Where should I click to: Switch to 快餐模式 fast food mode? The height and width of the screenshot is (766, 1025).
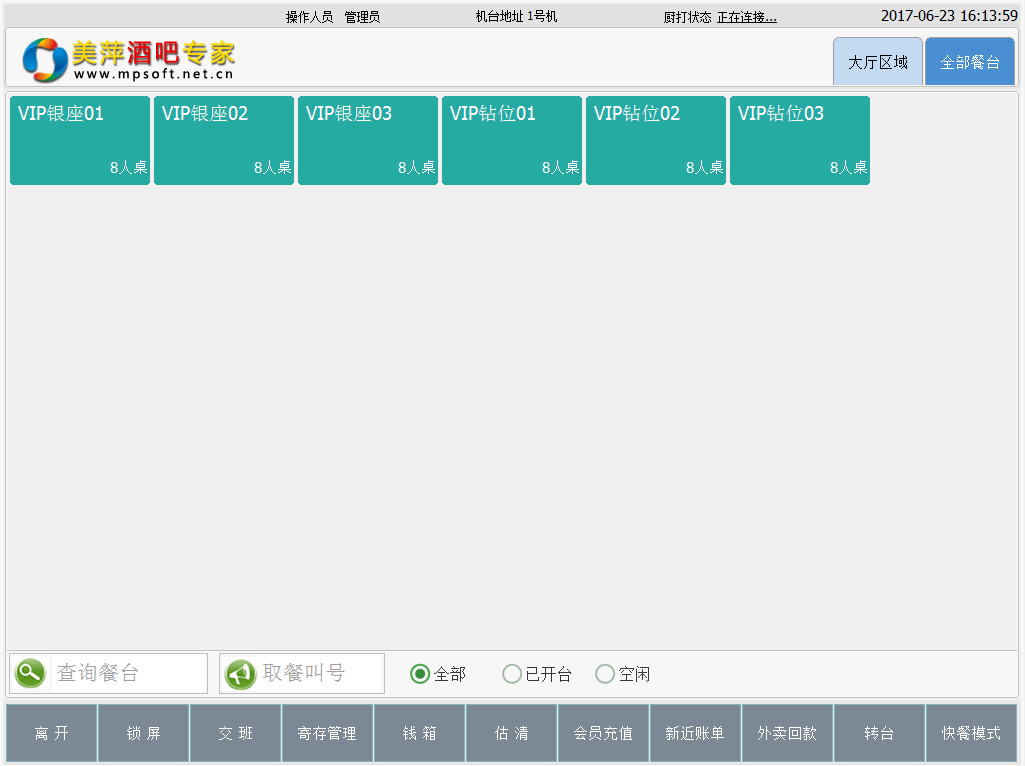[970, 733]
